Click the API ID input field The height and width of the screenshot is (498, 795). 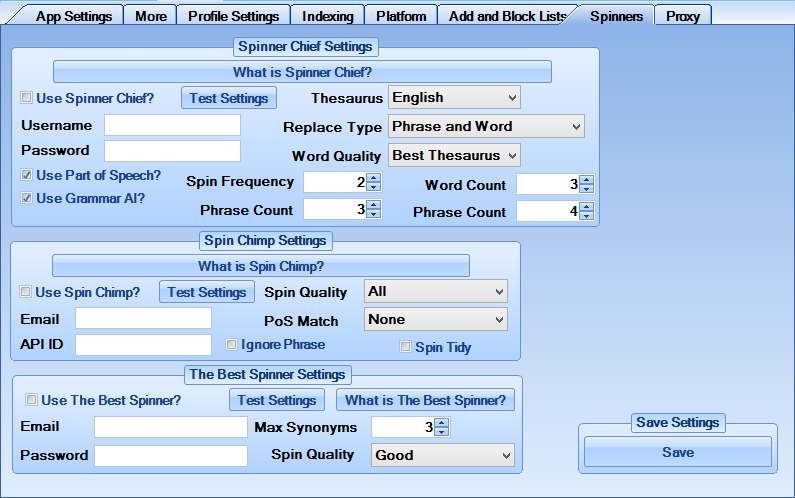(x=143, y=345)
